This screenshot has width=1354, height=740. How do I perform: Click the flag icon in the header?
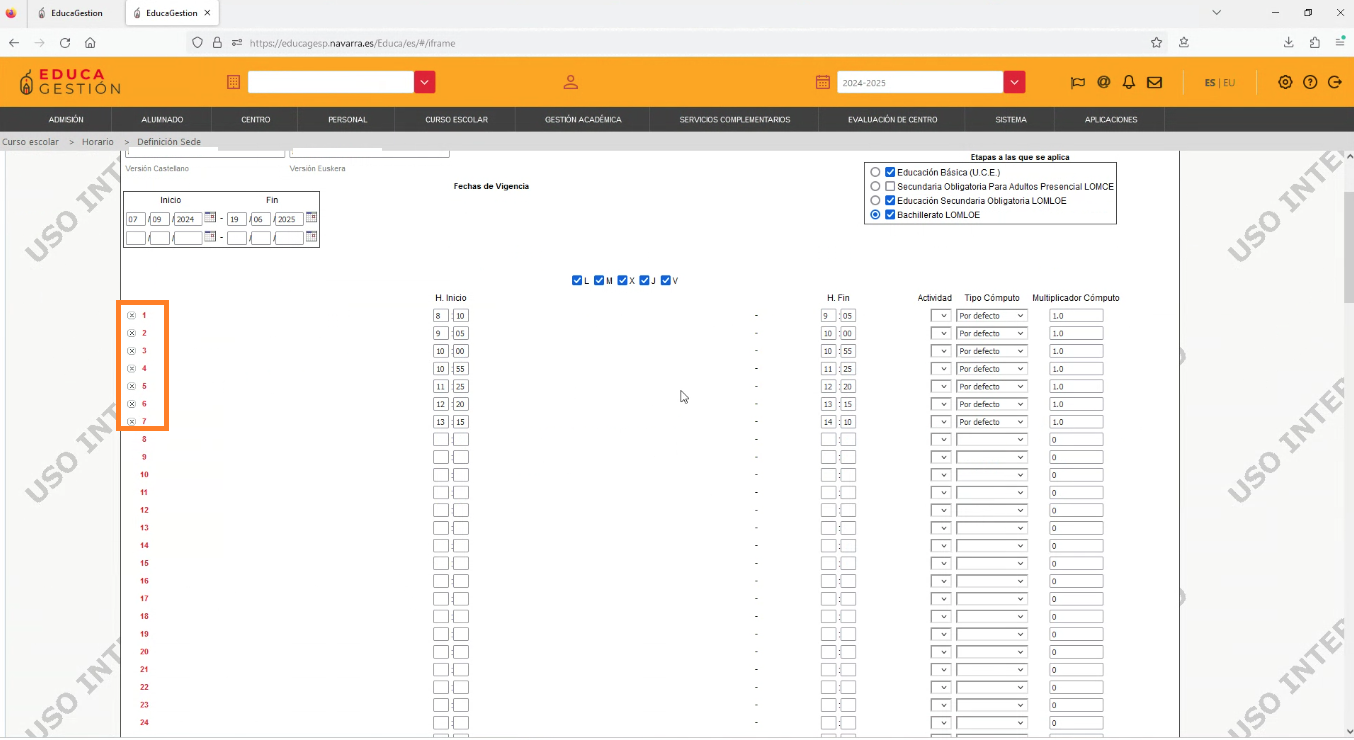tap(1078, 82)
